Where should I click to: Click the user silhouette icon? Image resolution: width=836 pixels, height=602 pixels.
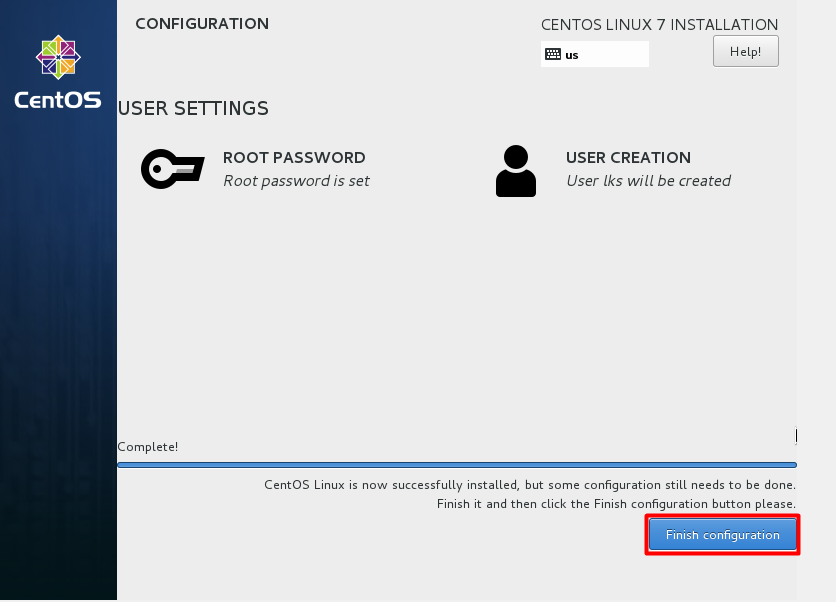[x=516, y=171]
